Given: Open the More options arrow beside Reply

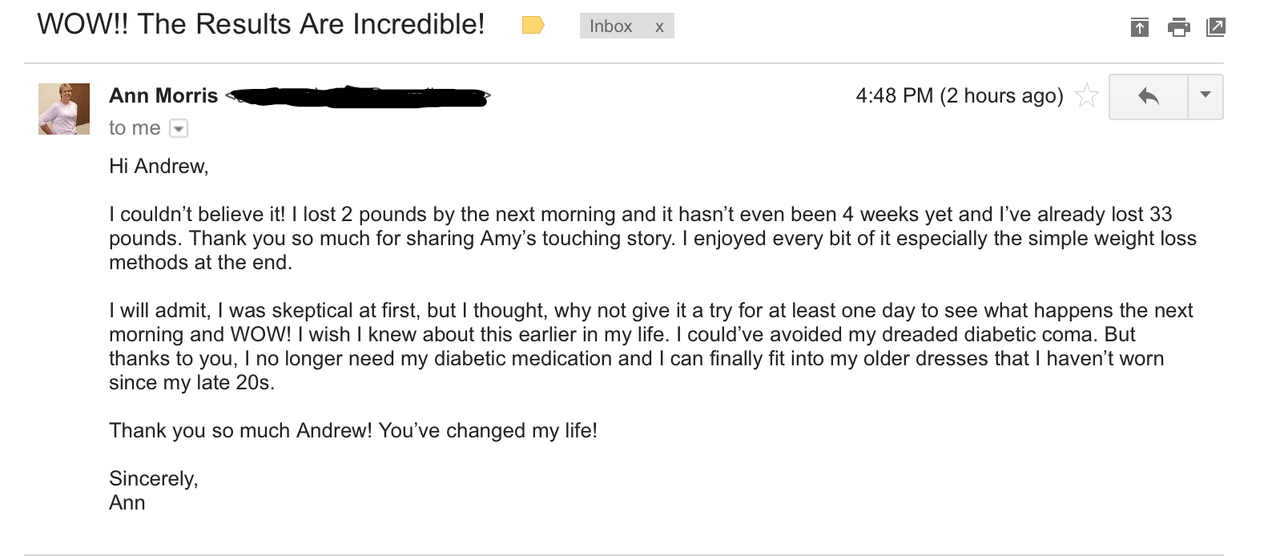Looking at the screenshot, I should tap(1205, 96).
